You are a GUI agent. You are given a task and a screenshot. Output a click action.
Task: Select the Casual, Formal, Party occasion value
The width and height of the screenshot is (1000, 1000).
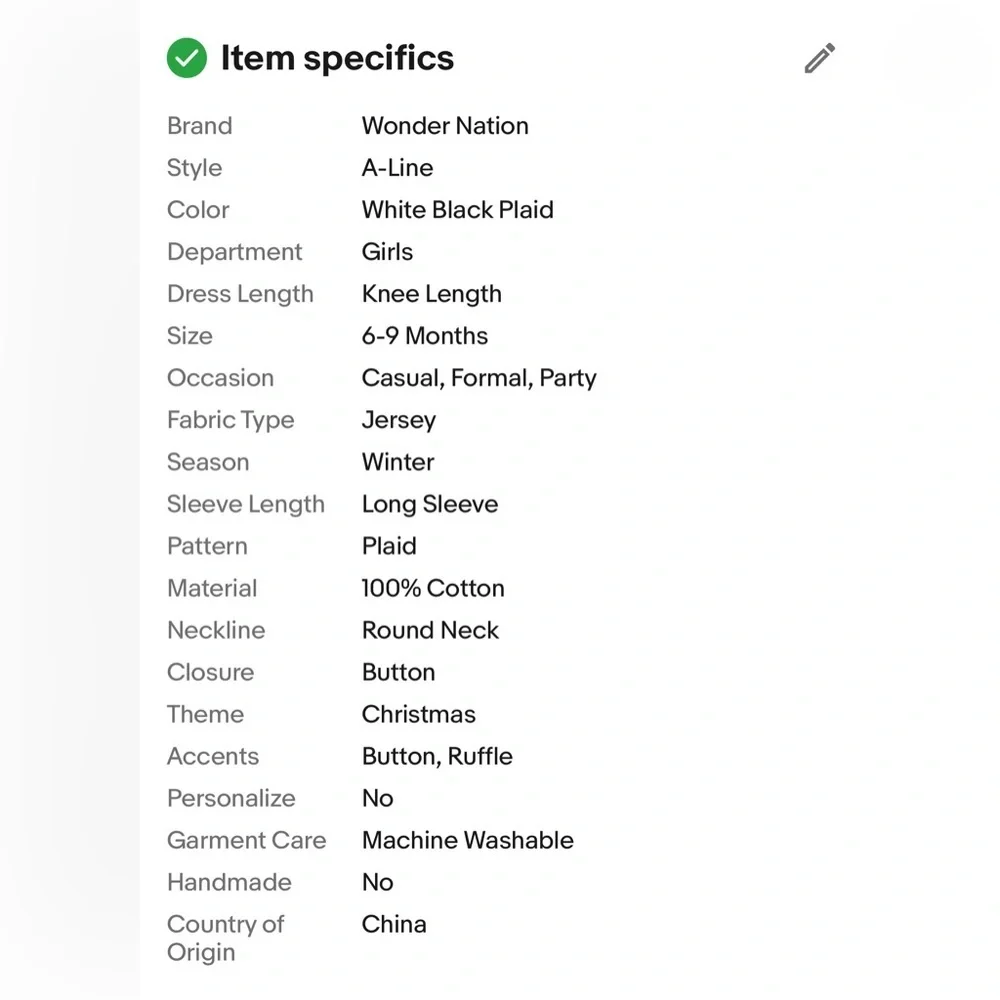(479, 378)
